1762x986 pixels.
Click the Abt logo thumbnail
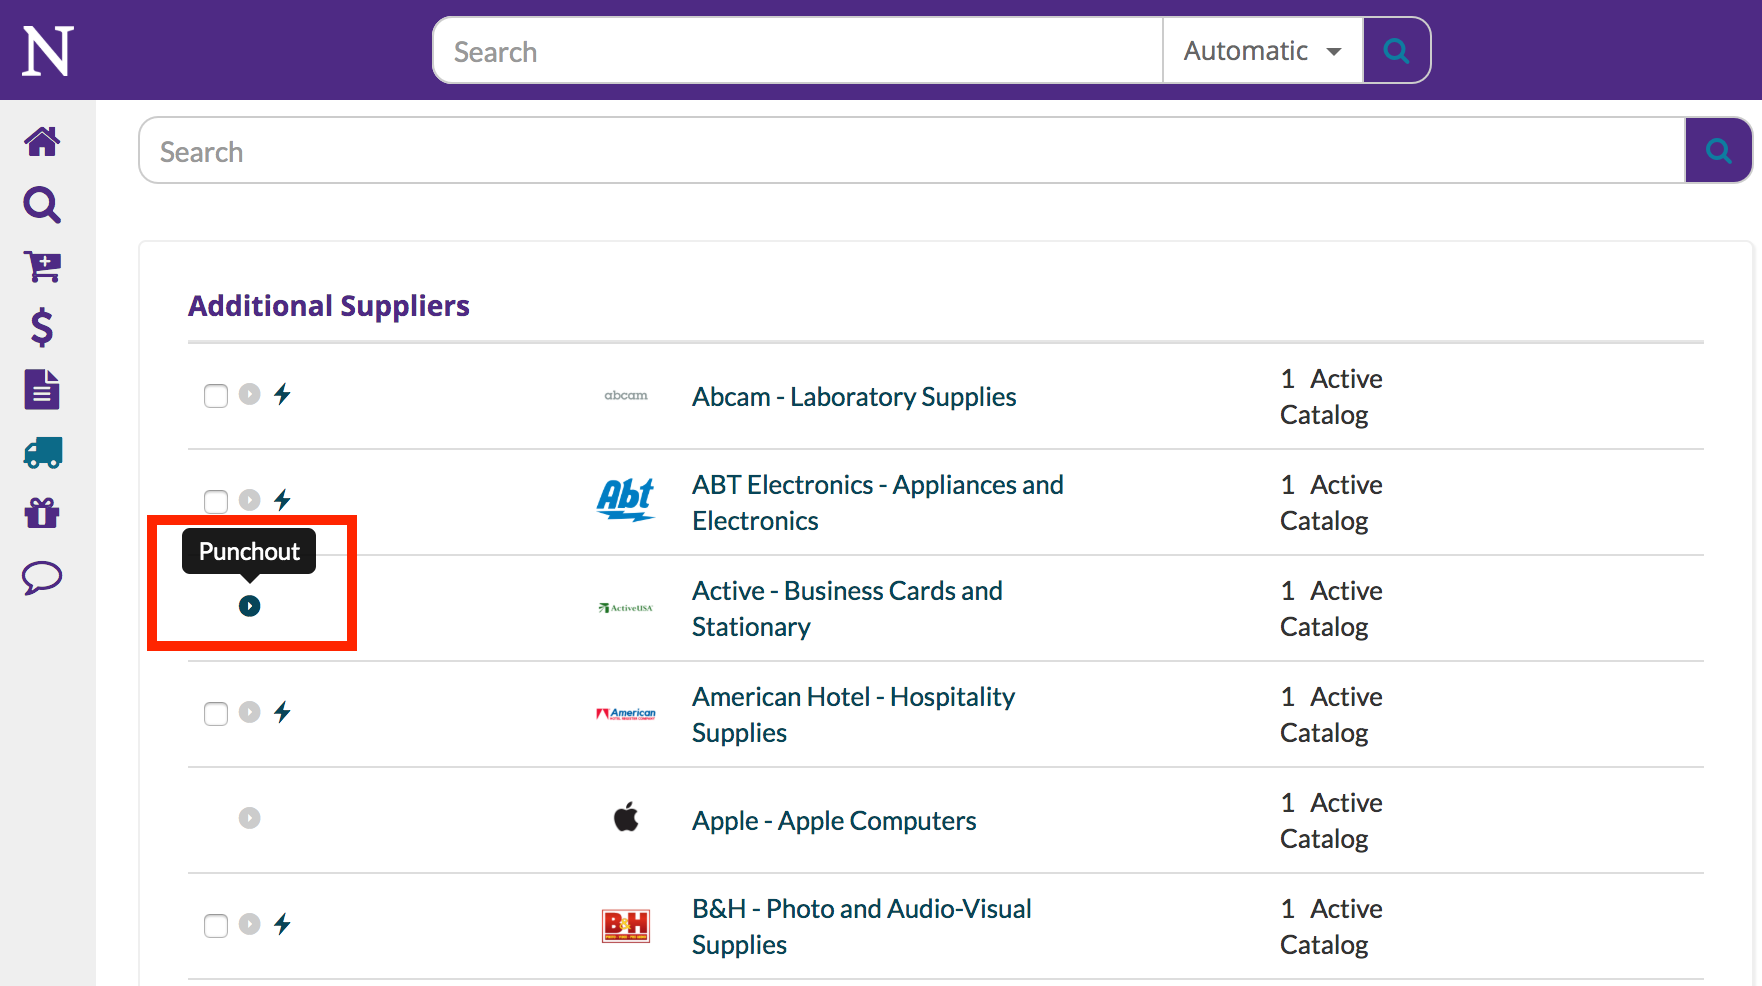[626, 500]
